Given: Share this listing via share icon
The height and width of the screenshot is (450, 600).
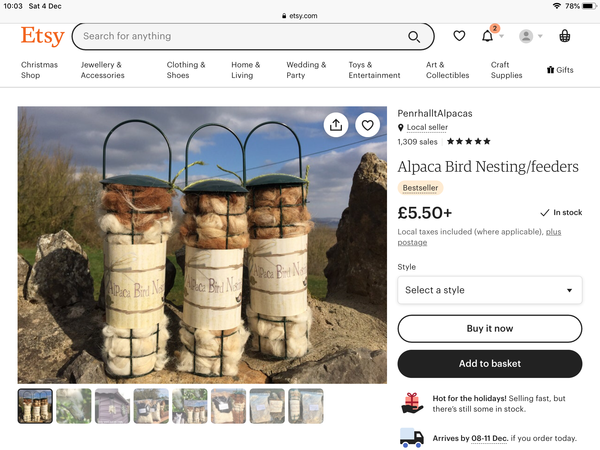Looking at the screenshot, I should tap(336, 125).
